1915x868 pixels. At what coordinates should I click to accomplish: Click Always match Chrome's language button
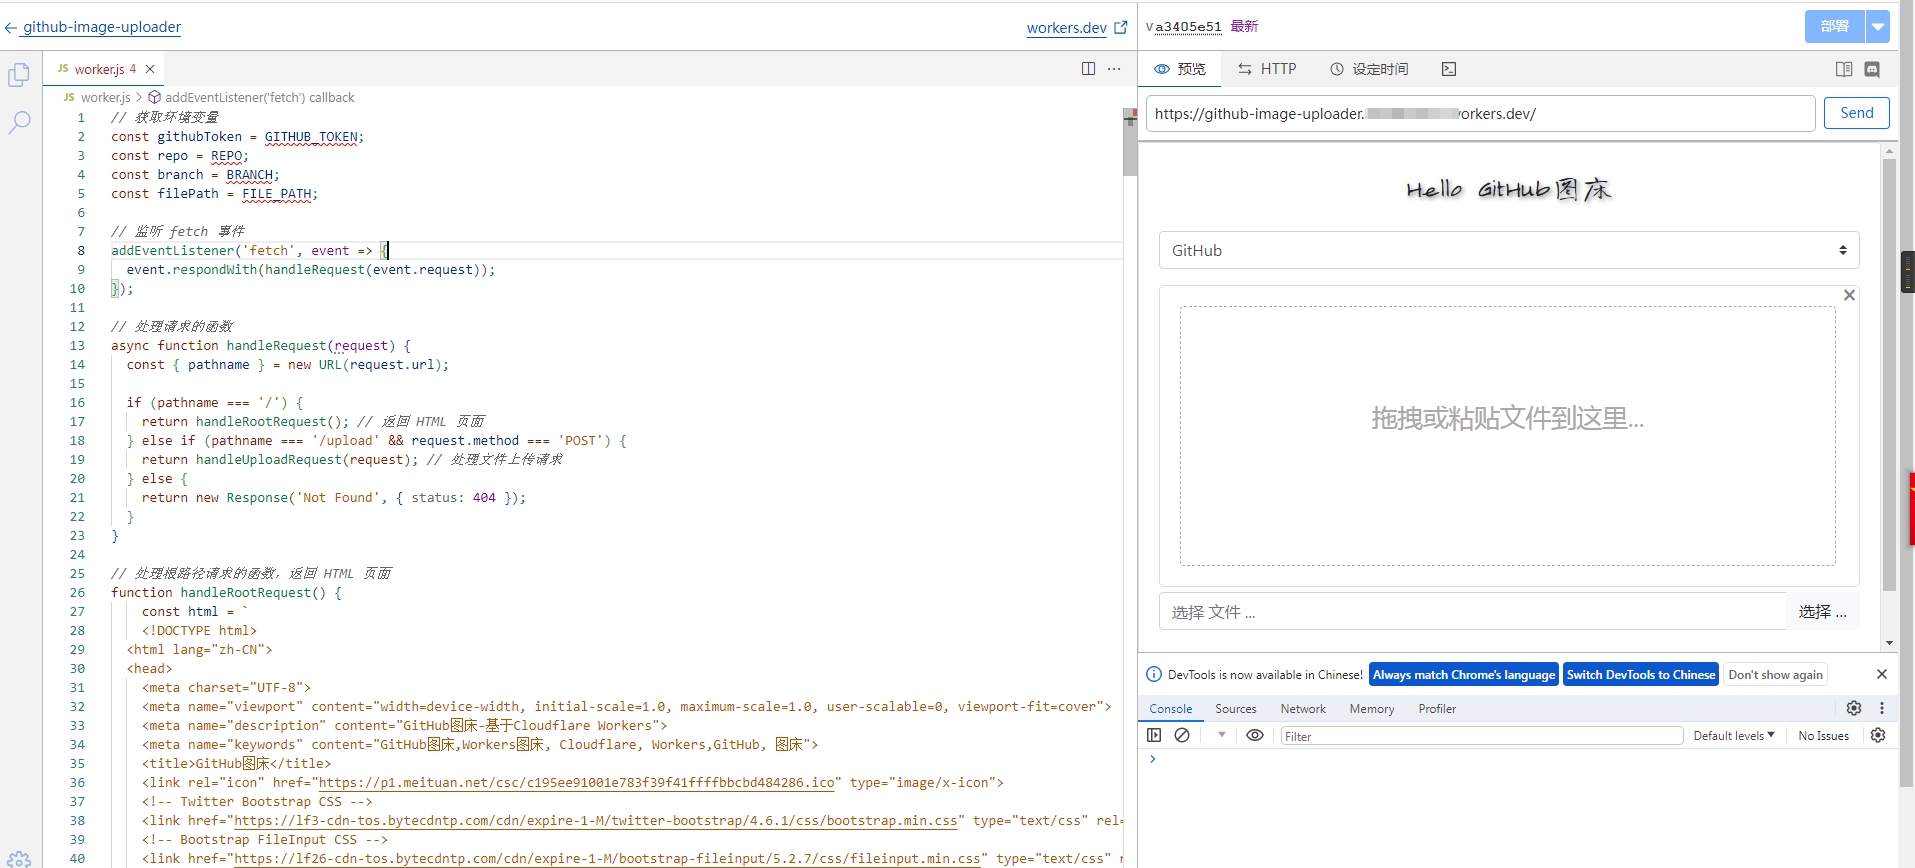tap(1464, 675)
